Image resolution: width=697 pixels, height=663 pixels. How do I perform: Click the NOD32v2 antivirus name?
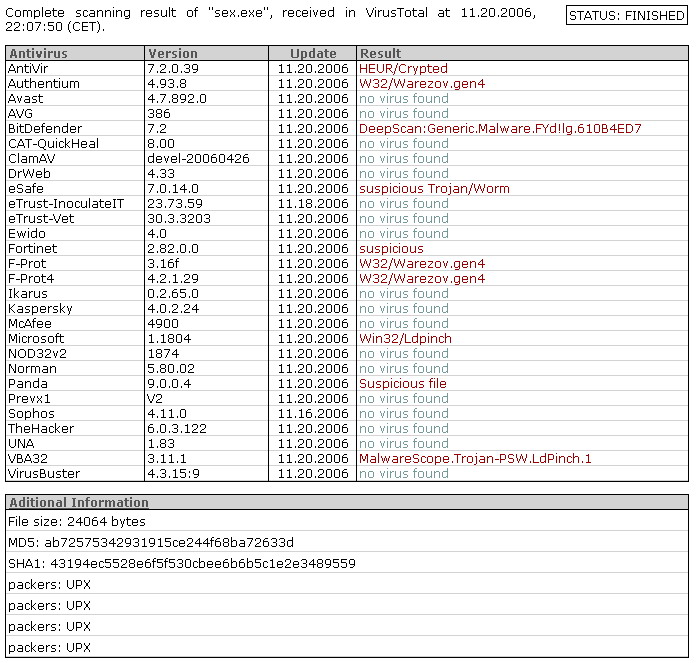37,354
